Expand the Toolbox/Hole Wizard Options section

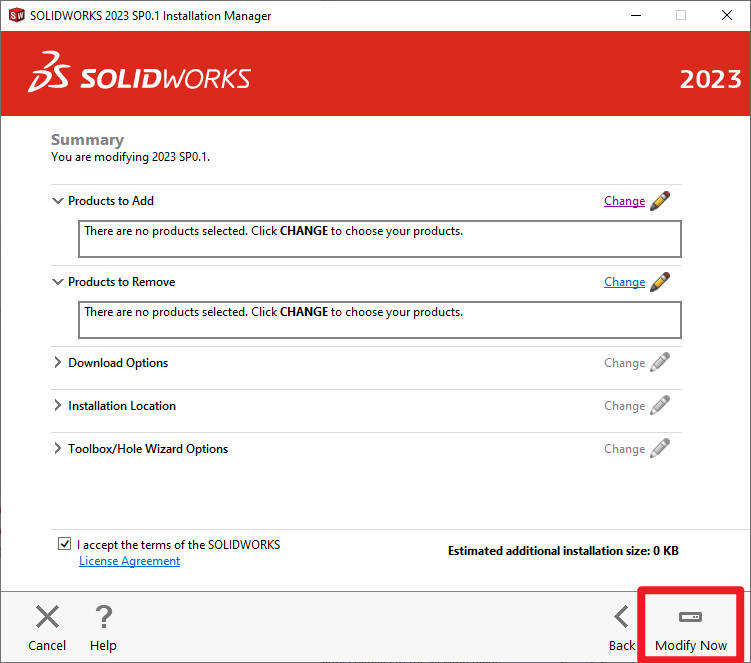click(x=58, y=449)
